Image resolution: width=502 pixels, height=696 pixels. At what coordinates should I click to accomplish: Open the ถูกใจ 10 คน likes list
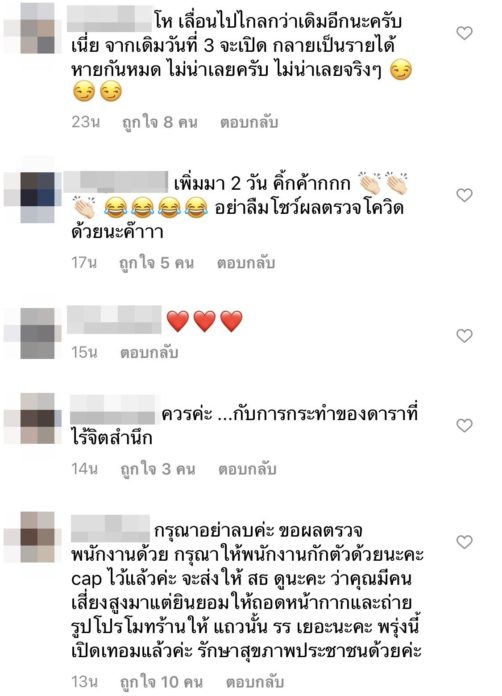point(162,682)
